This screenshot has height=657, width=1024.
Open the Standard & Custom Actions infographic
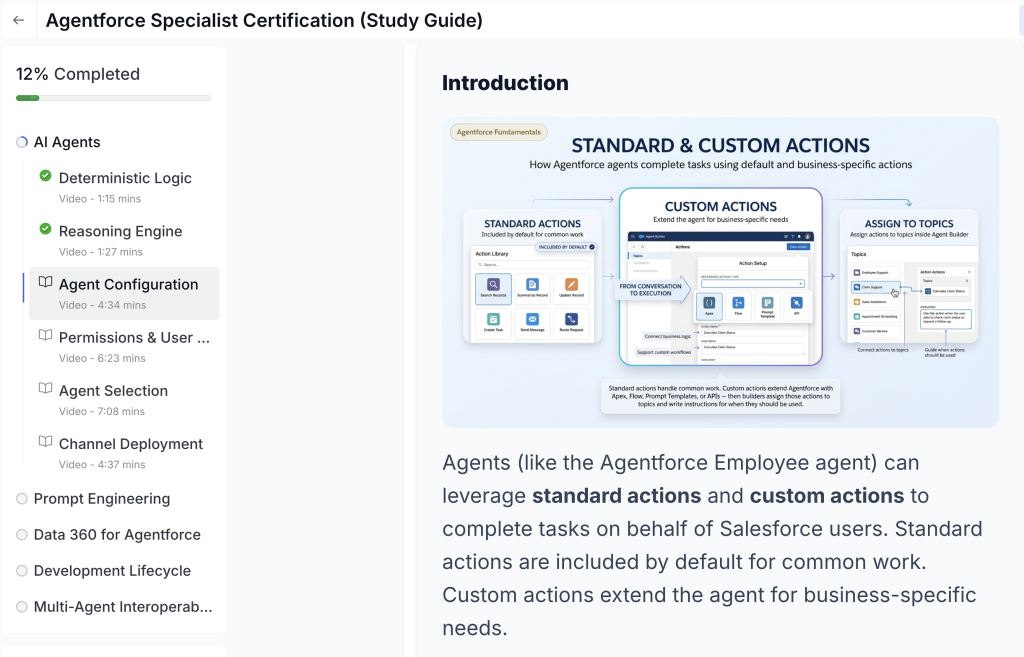[x=720, y=272]
